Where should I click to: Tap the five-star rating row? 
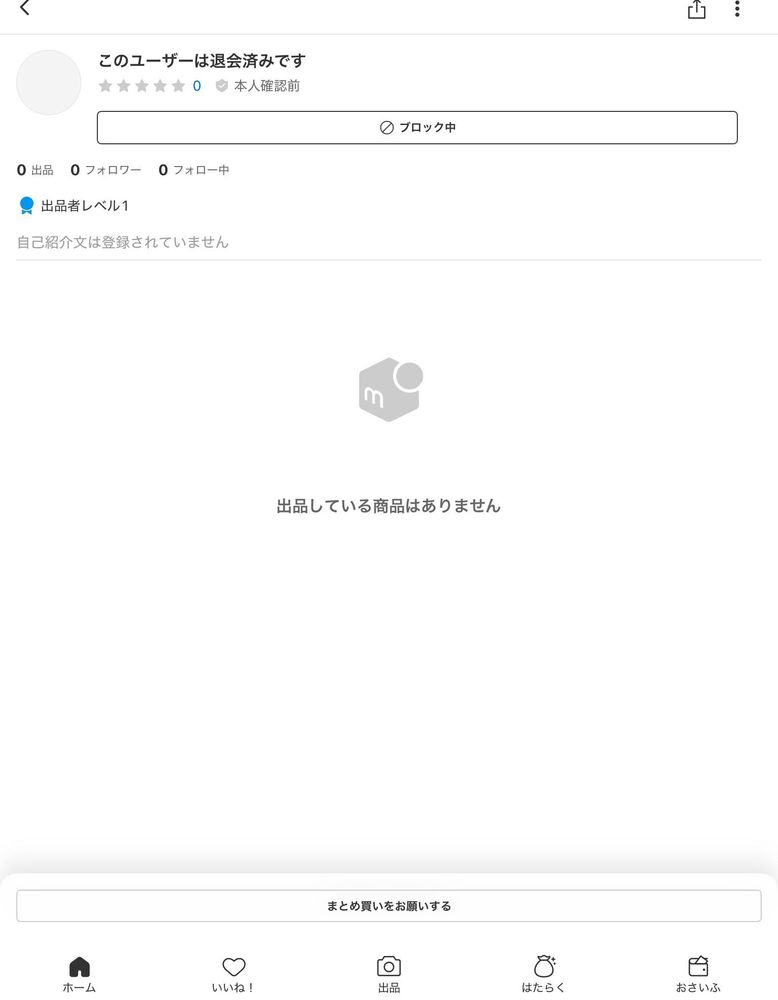pyautogui.click(x=142, y=86)
